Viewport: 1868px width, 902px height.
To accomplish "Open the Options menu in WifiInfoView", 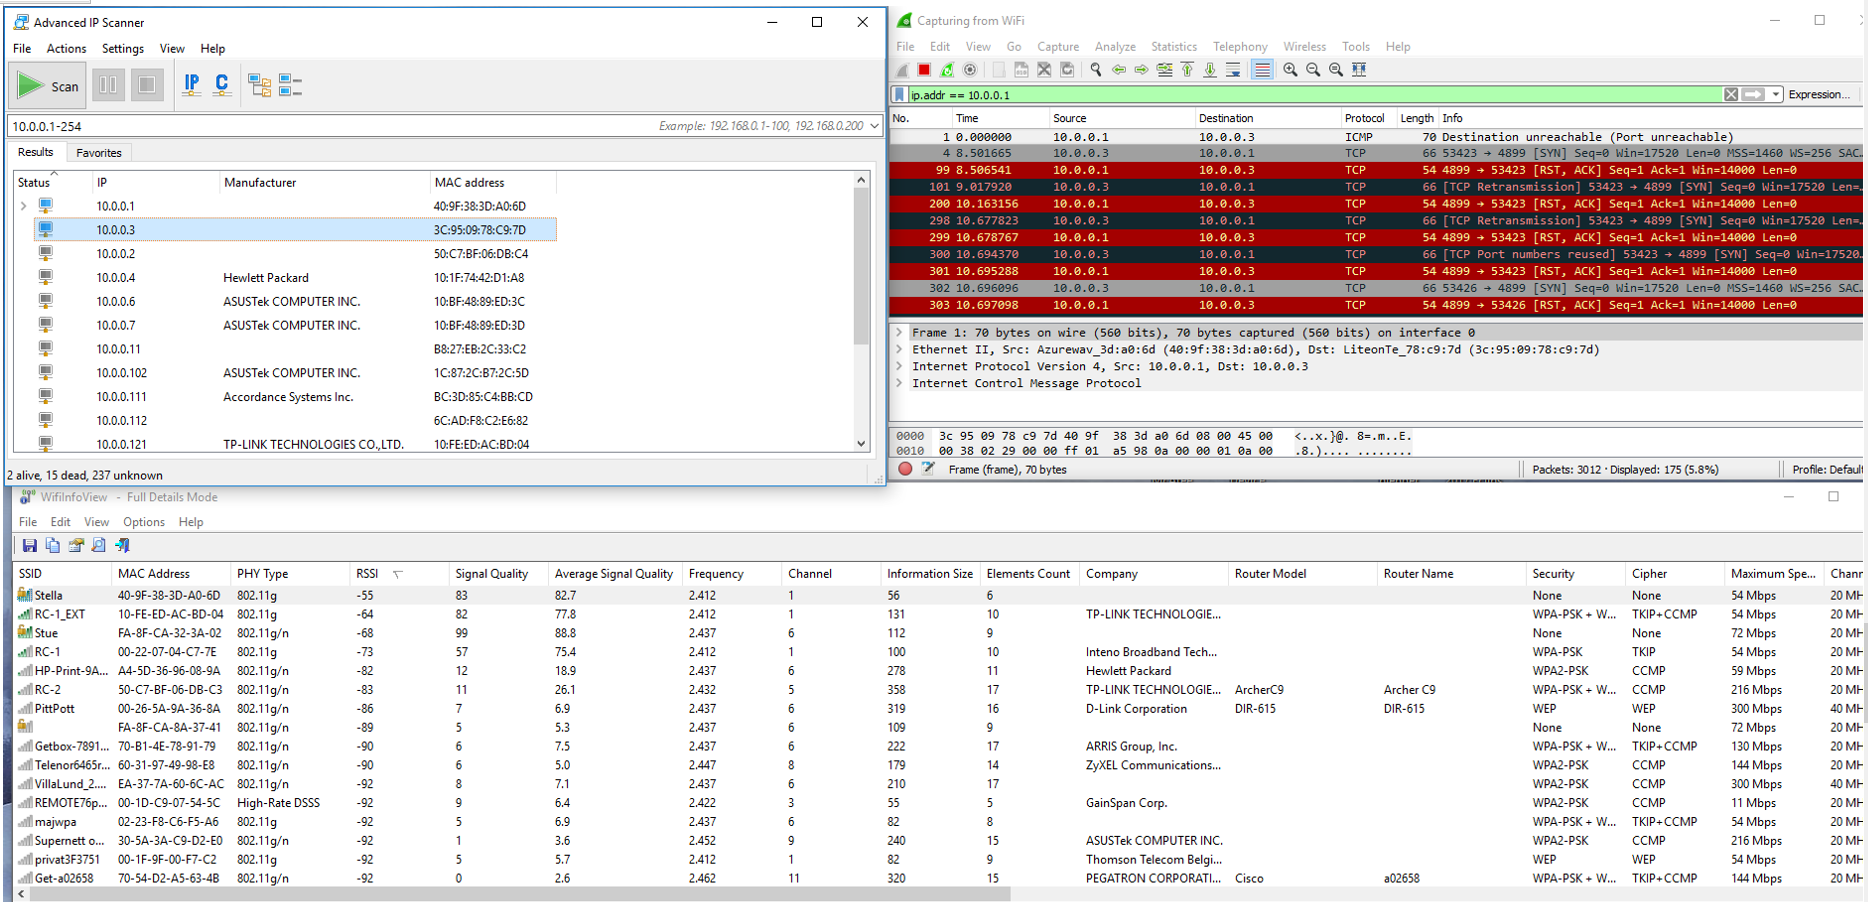I will (144, 522).
